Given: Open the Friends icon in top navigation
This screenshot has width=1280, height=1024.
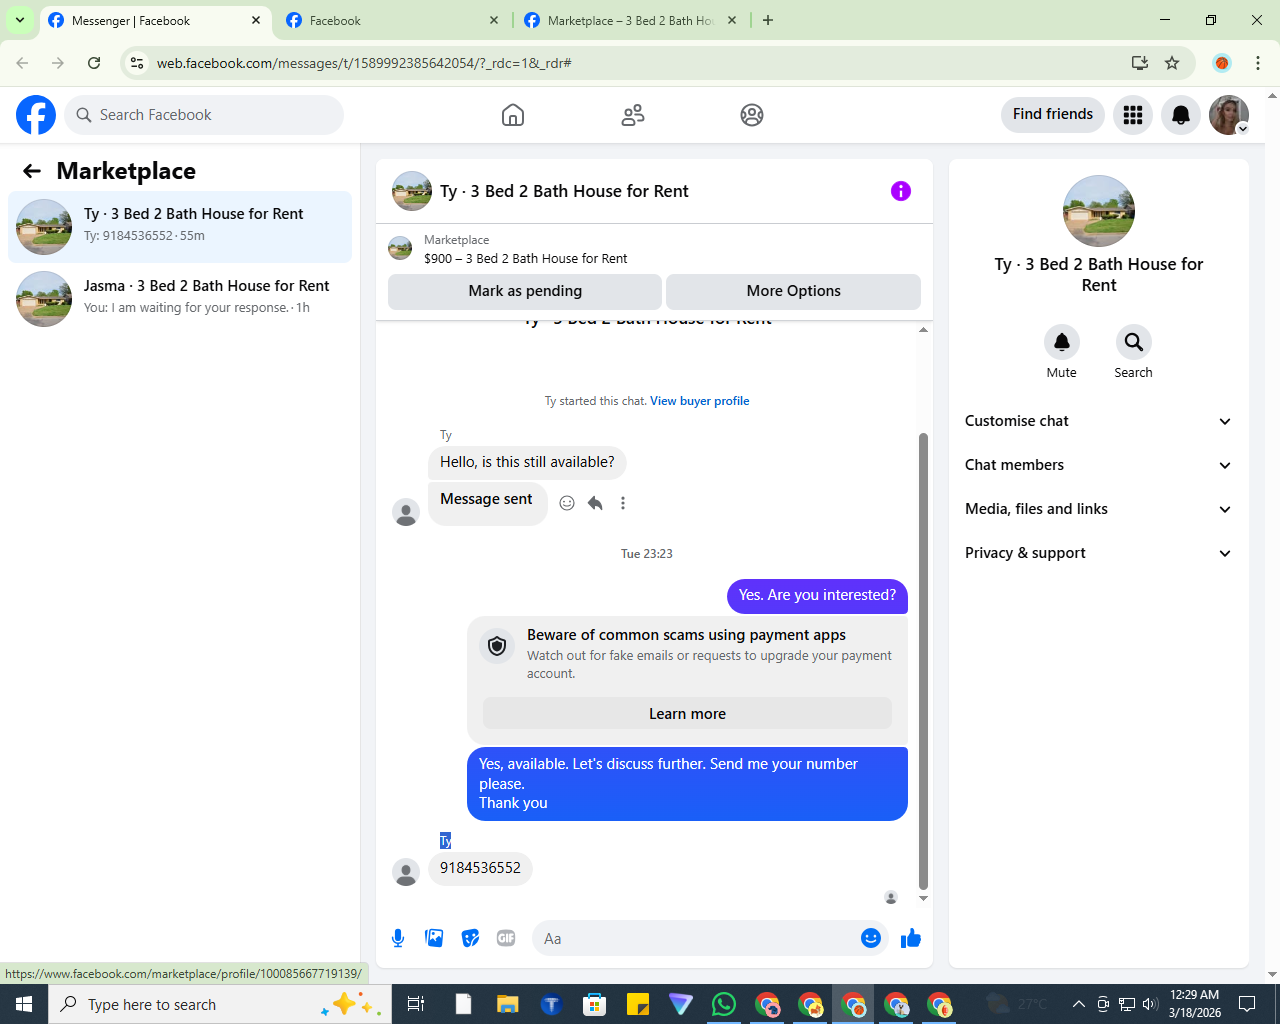Looking at the screenshot, I should click(633, 115).
